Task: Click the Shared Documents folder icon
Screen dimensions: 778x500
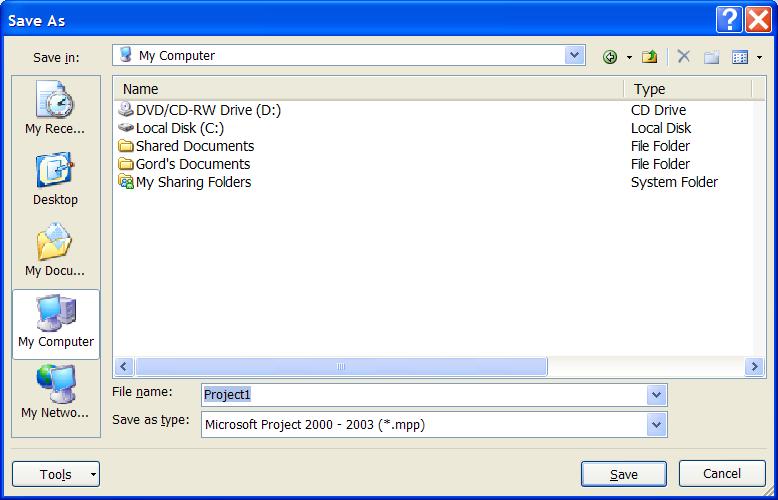Action: tap(126, 146)
